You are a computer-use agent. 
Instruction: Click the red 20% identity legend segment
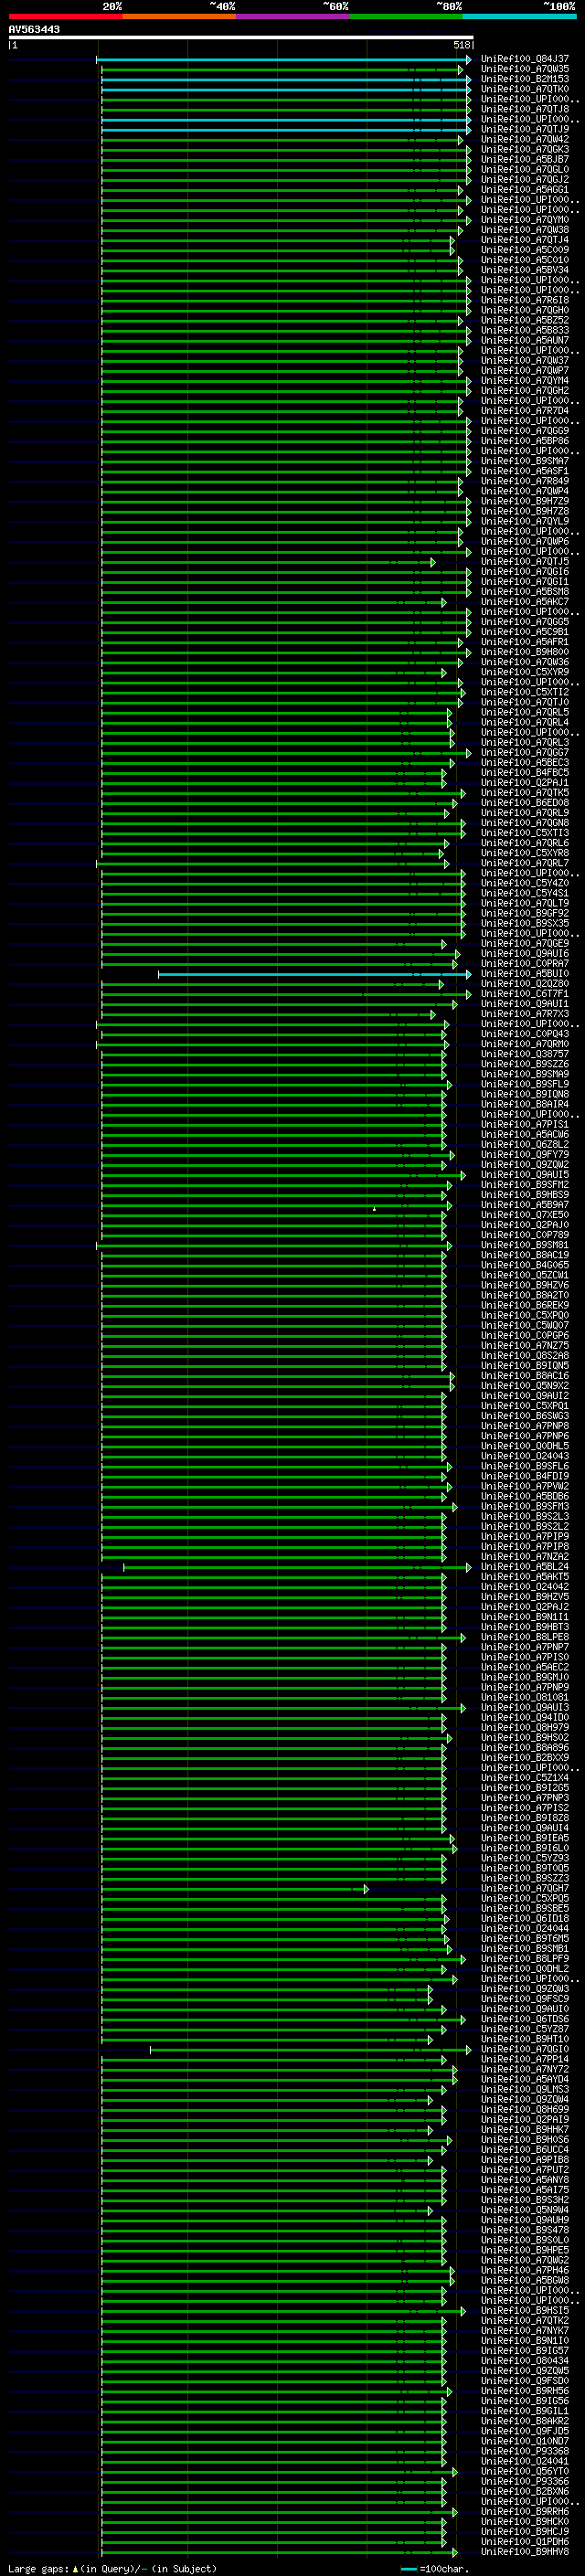(x=65, y=16)
